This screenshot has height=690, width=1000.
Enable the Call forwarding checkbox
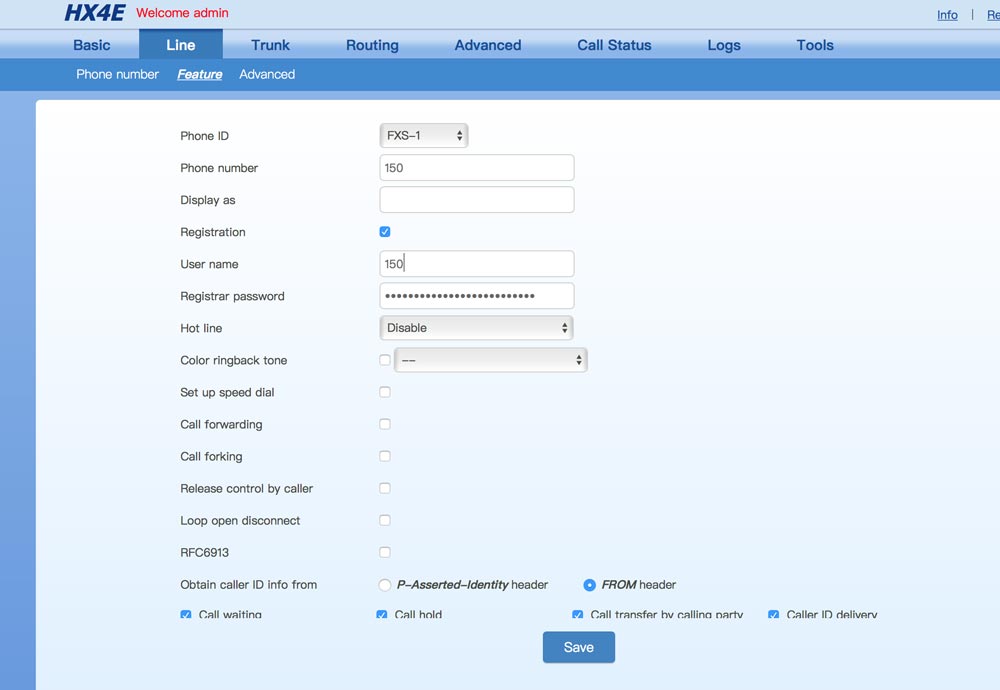tap(385, 424)
